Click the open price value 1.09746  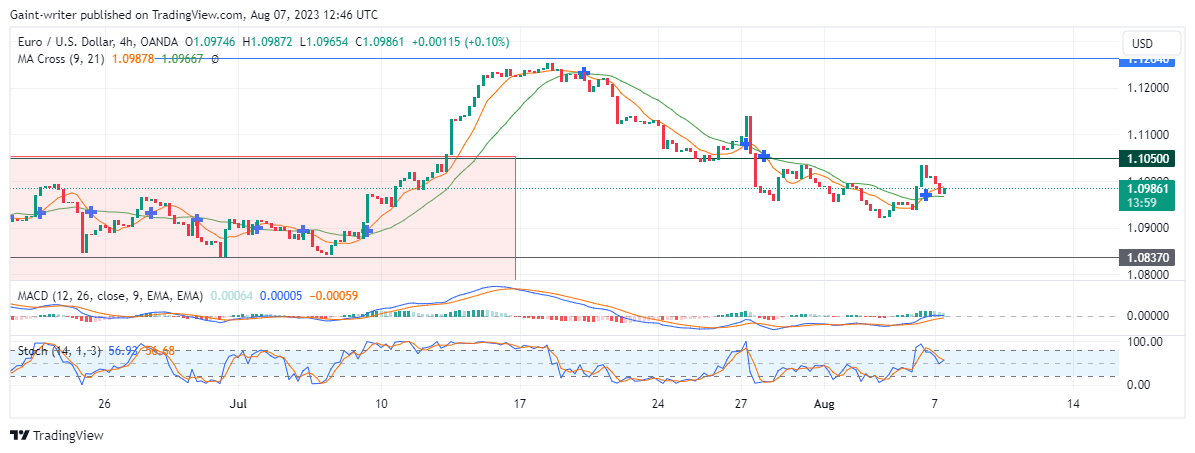click(216, 42)
